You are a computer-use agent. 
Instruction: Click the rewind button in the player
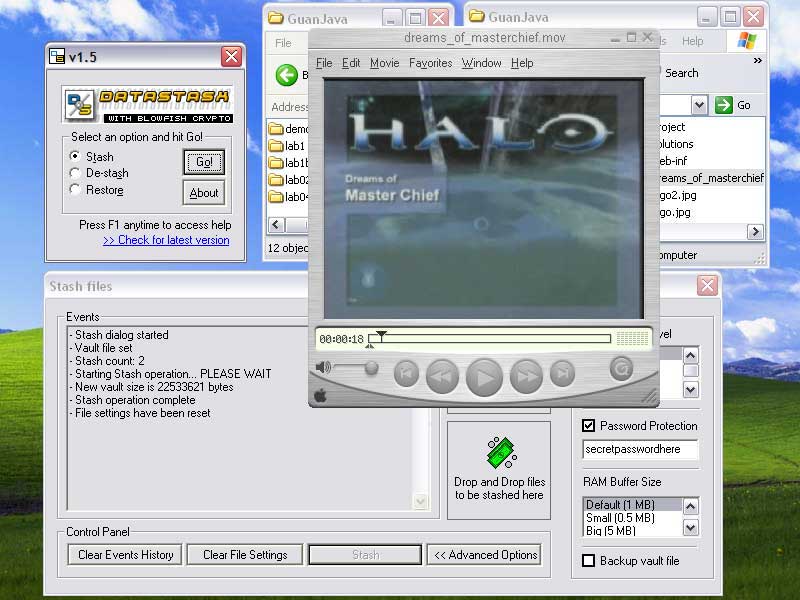(442, 376)
